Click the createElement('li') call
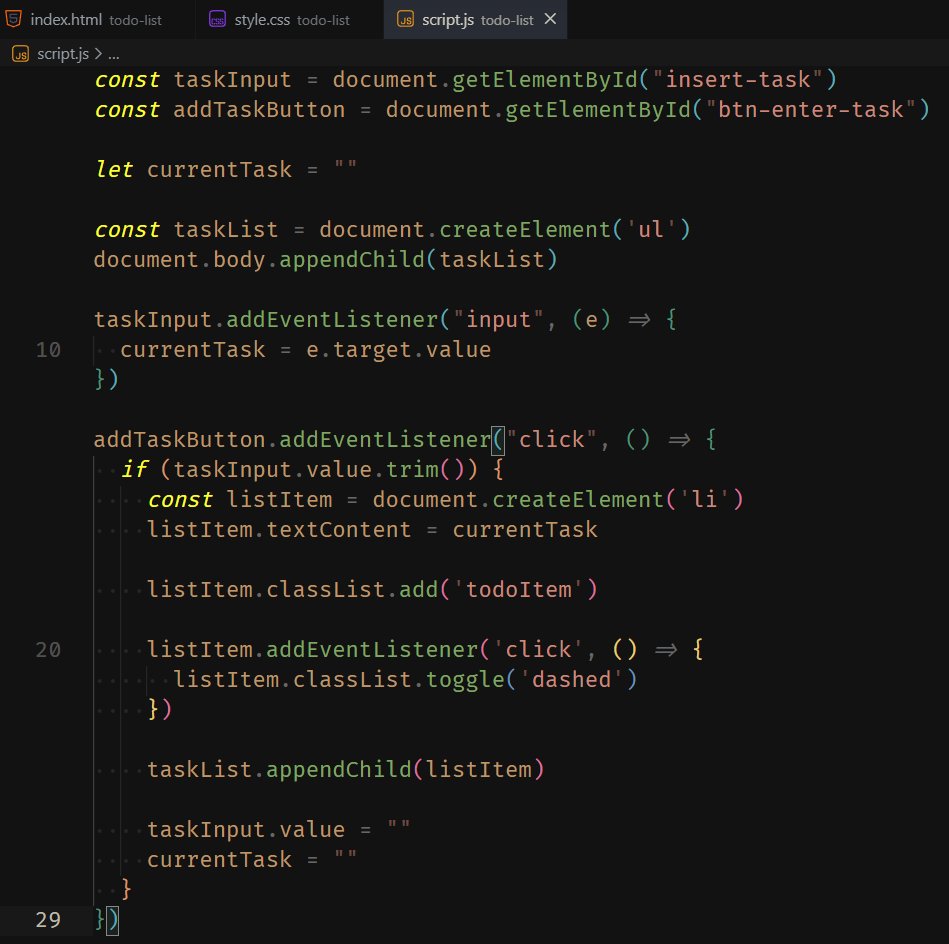949x944 pixels. coord(617,499)
